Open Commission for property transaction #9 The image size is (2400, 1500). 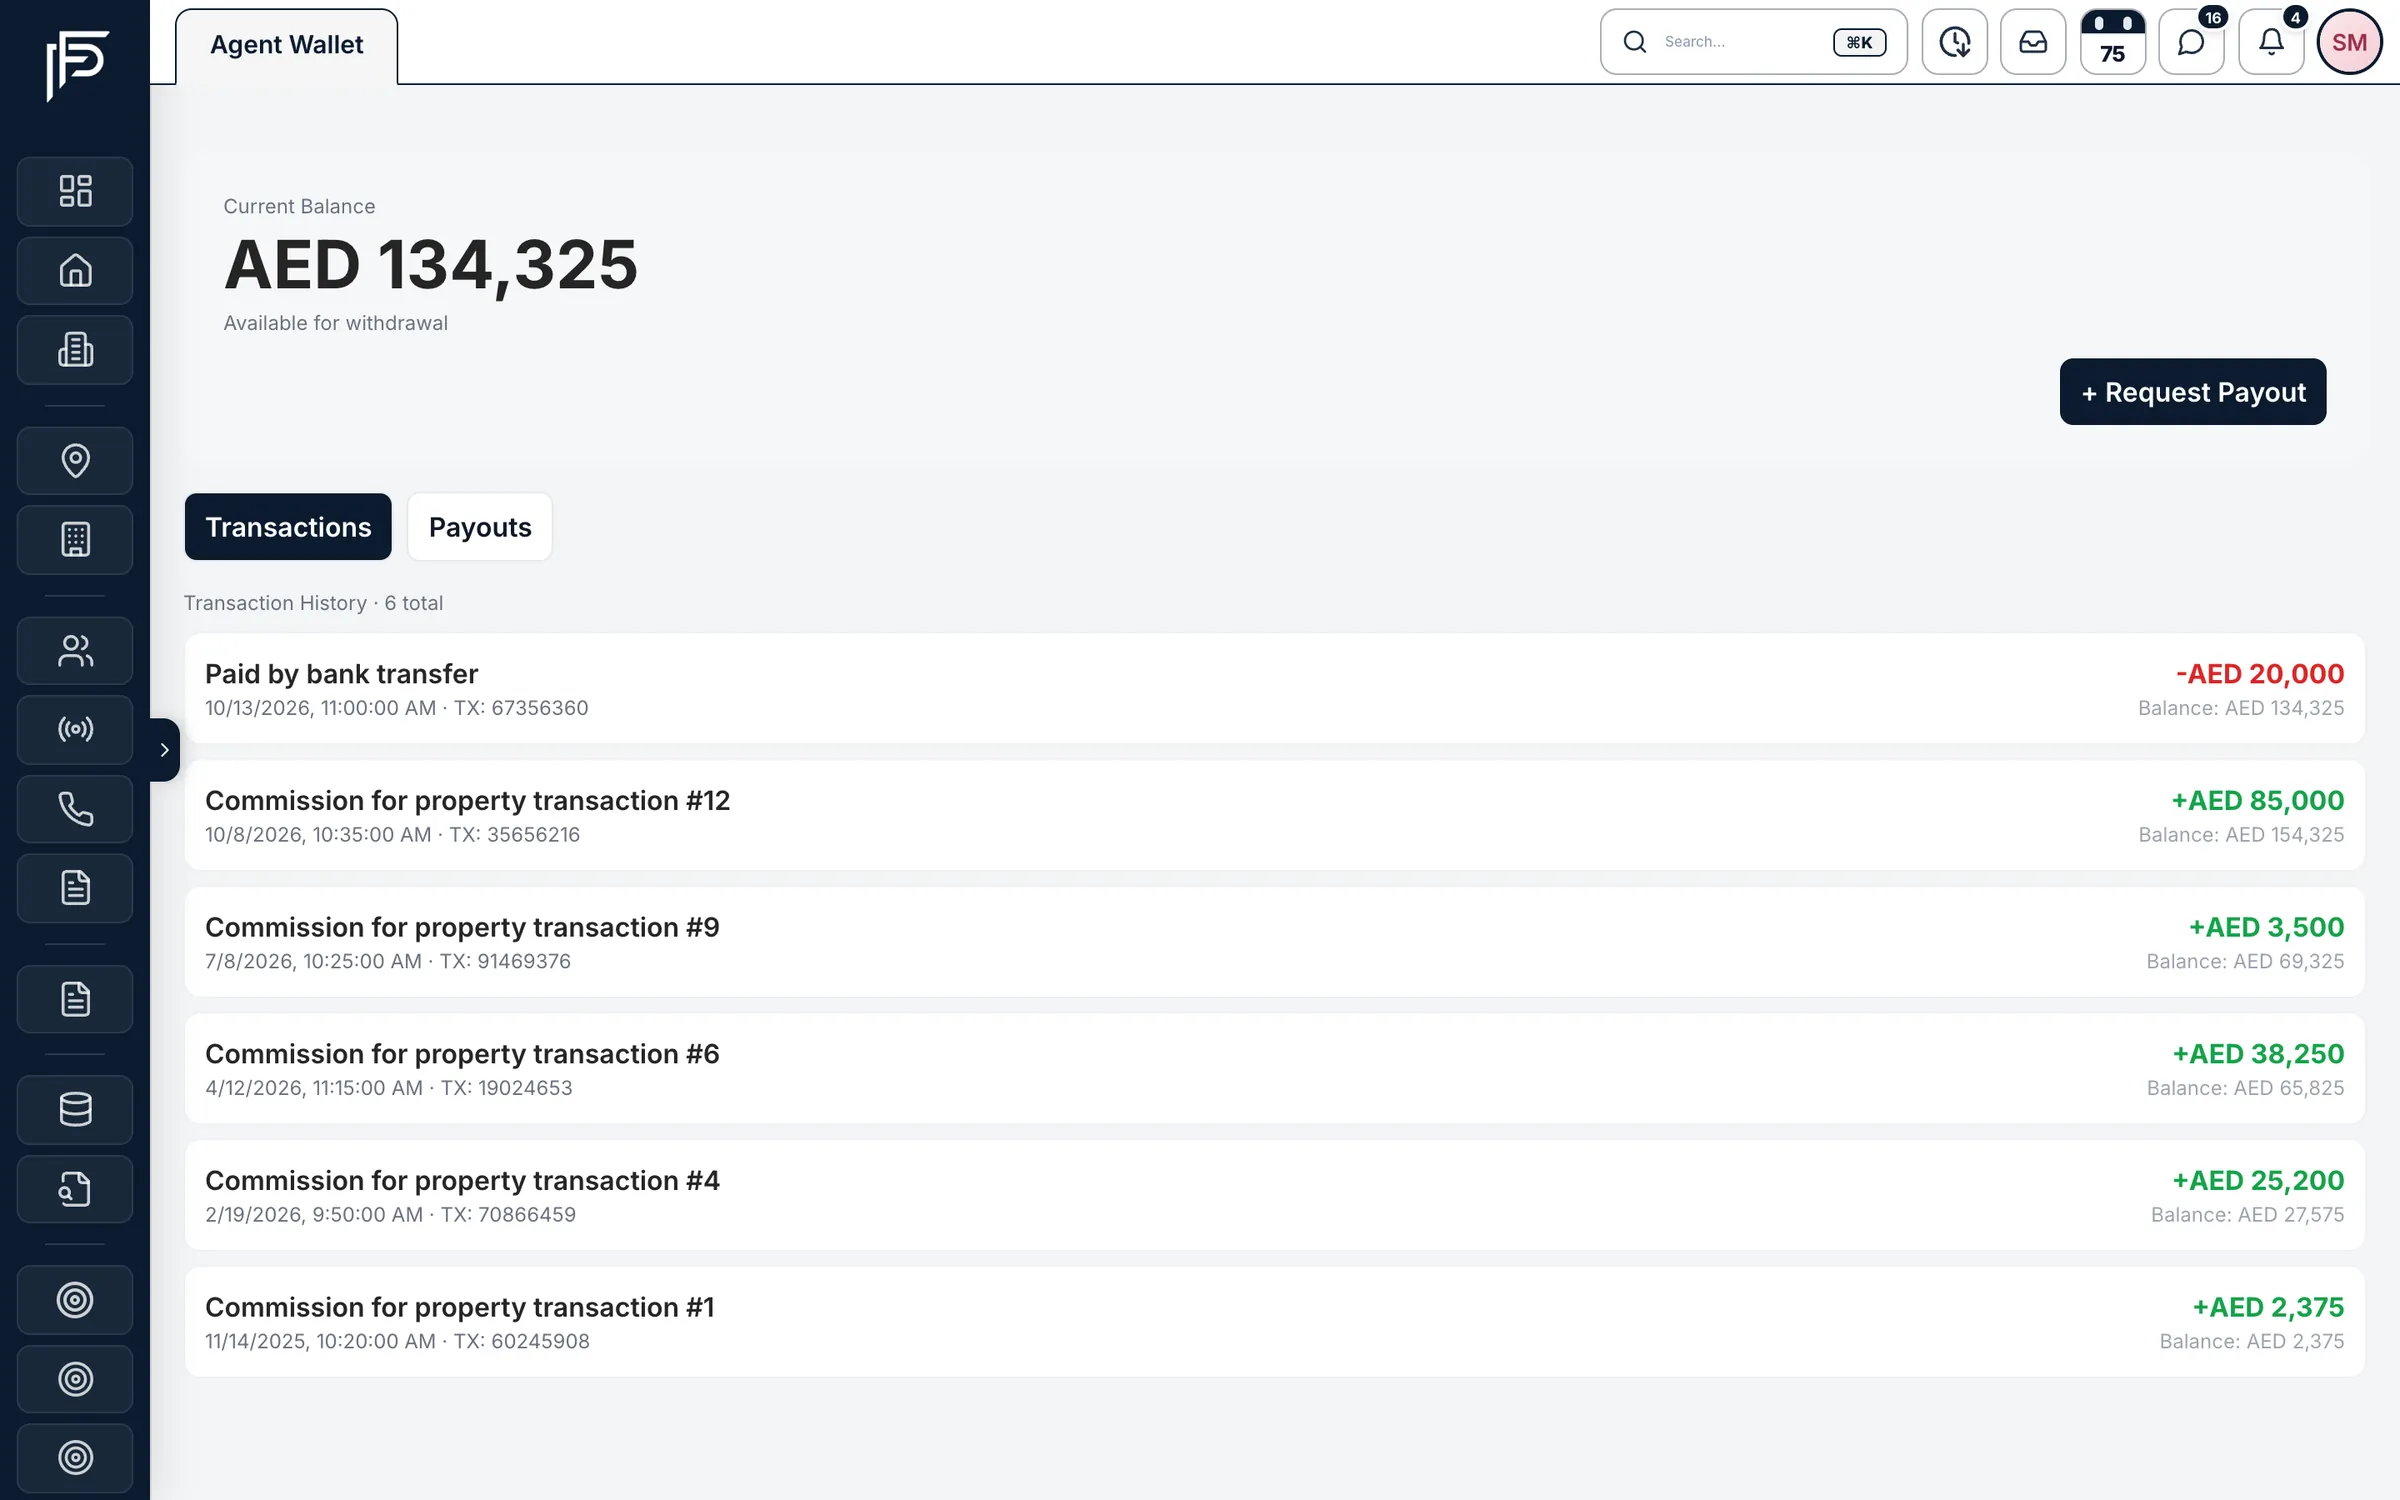1275,942
